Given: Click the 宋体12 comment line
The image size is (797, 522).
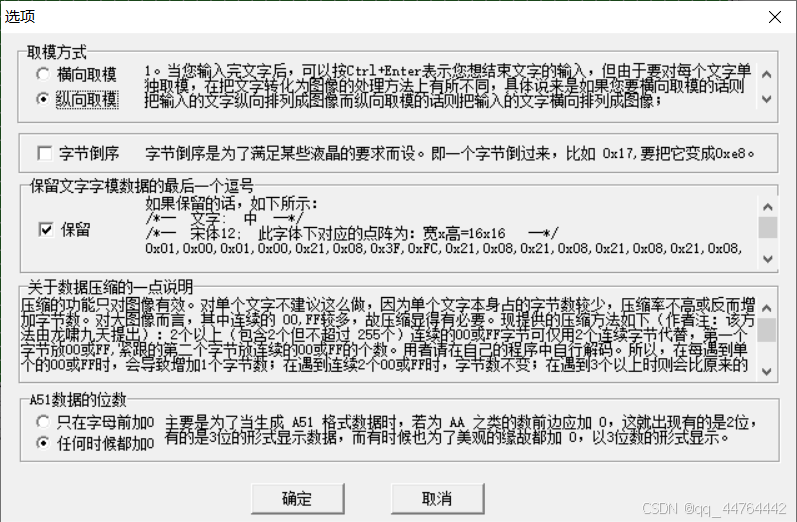Looking at the screenshot, I should (352, 233).
